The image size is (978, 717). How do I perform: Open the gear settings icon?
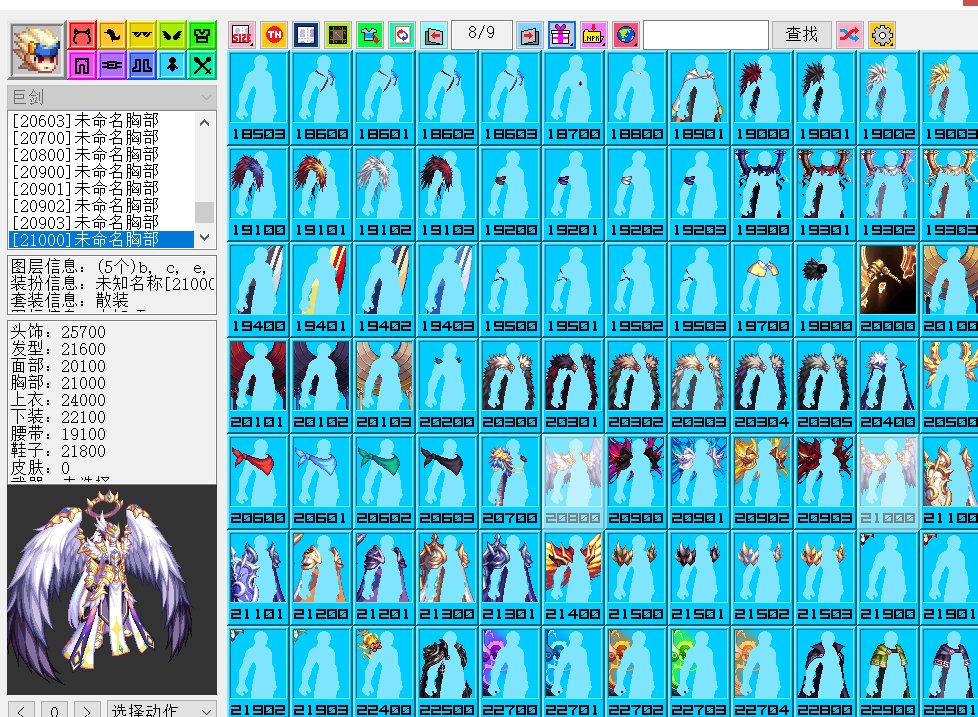(x=882, y=35)
